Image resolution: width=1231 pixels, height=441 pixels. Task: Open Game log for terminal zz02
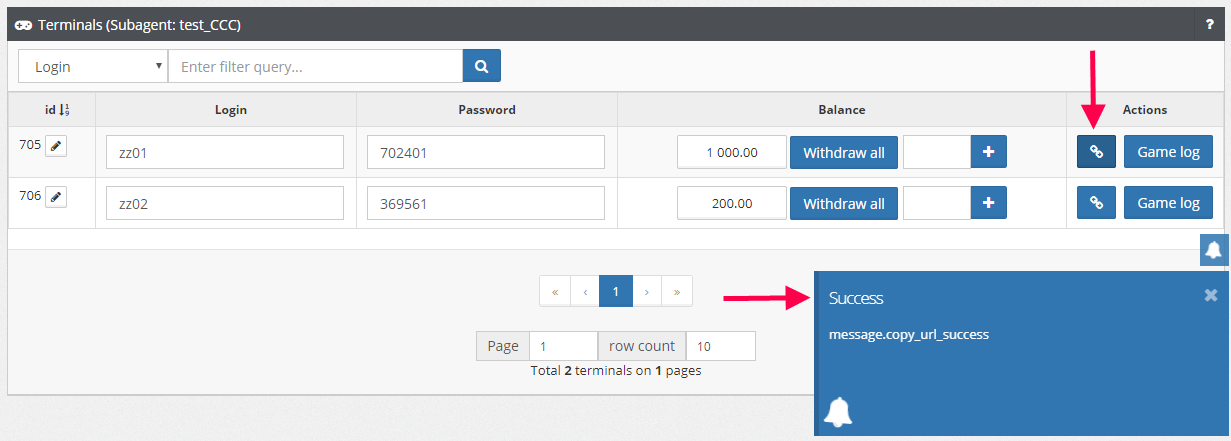pos(1168,203)
